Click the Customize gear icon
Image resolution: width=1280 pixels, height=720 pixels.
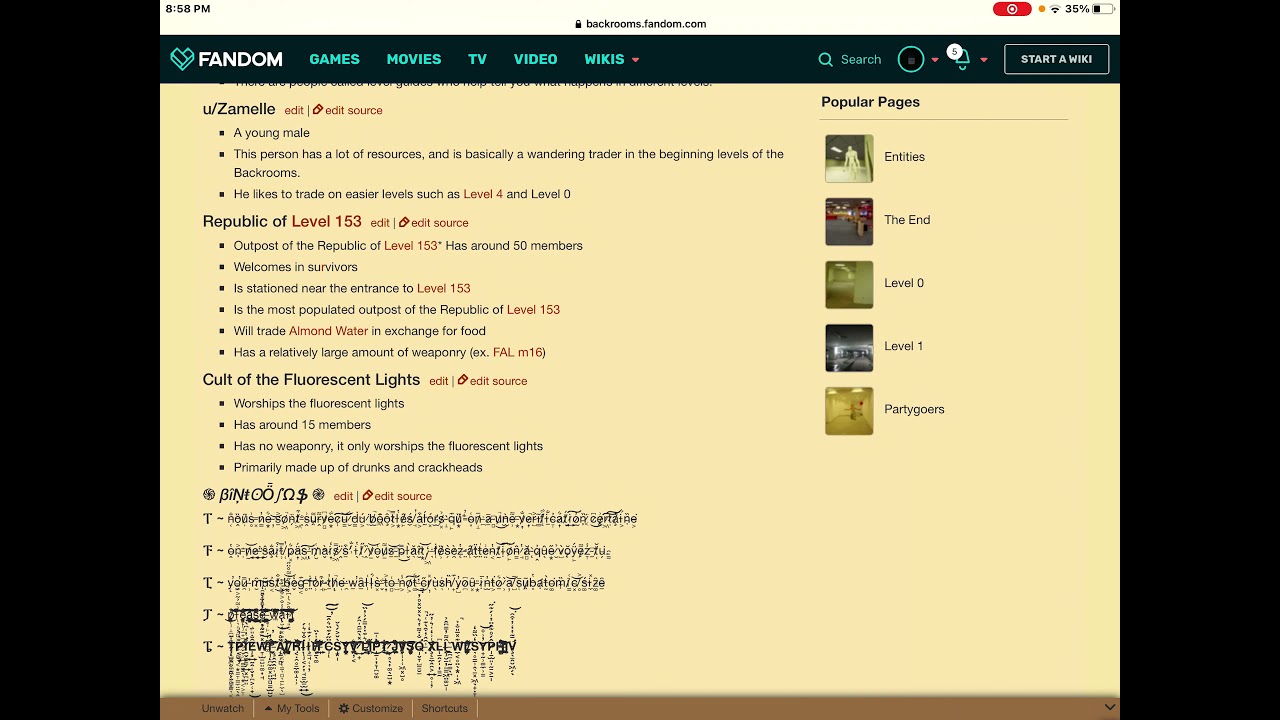pos(344,708)
